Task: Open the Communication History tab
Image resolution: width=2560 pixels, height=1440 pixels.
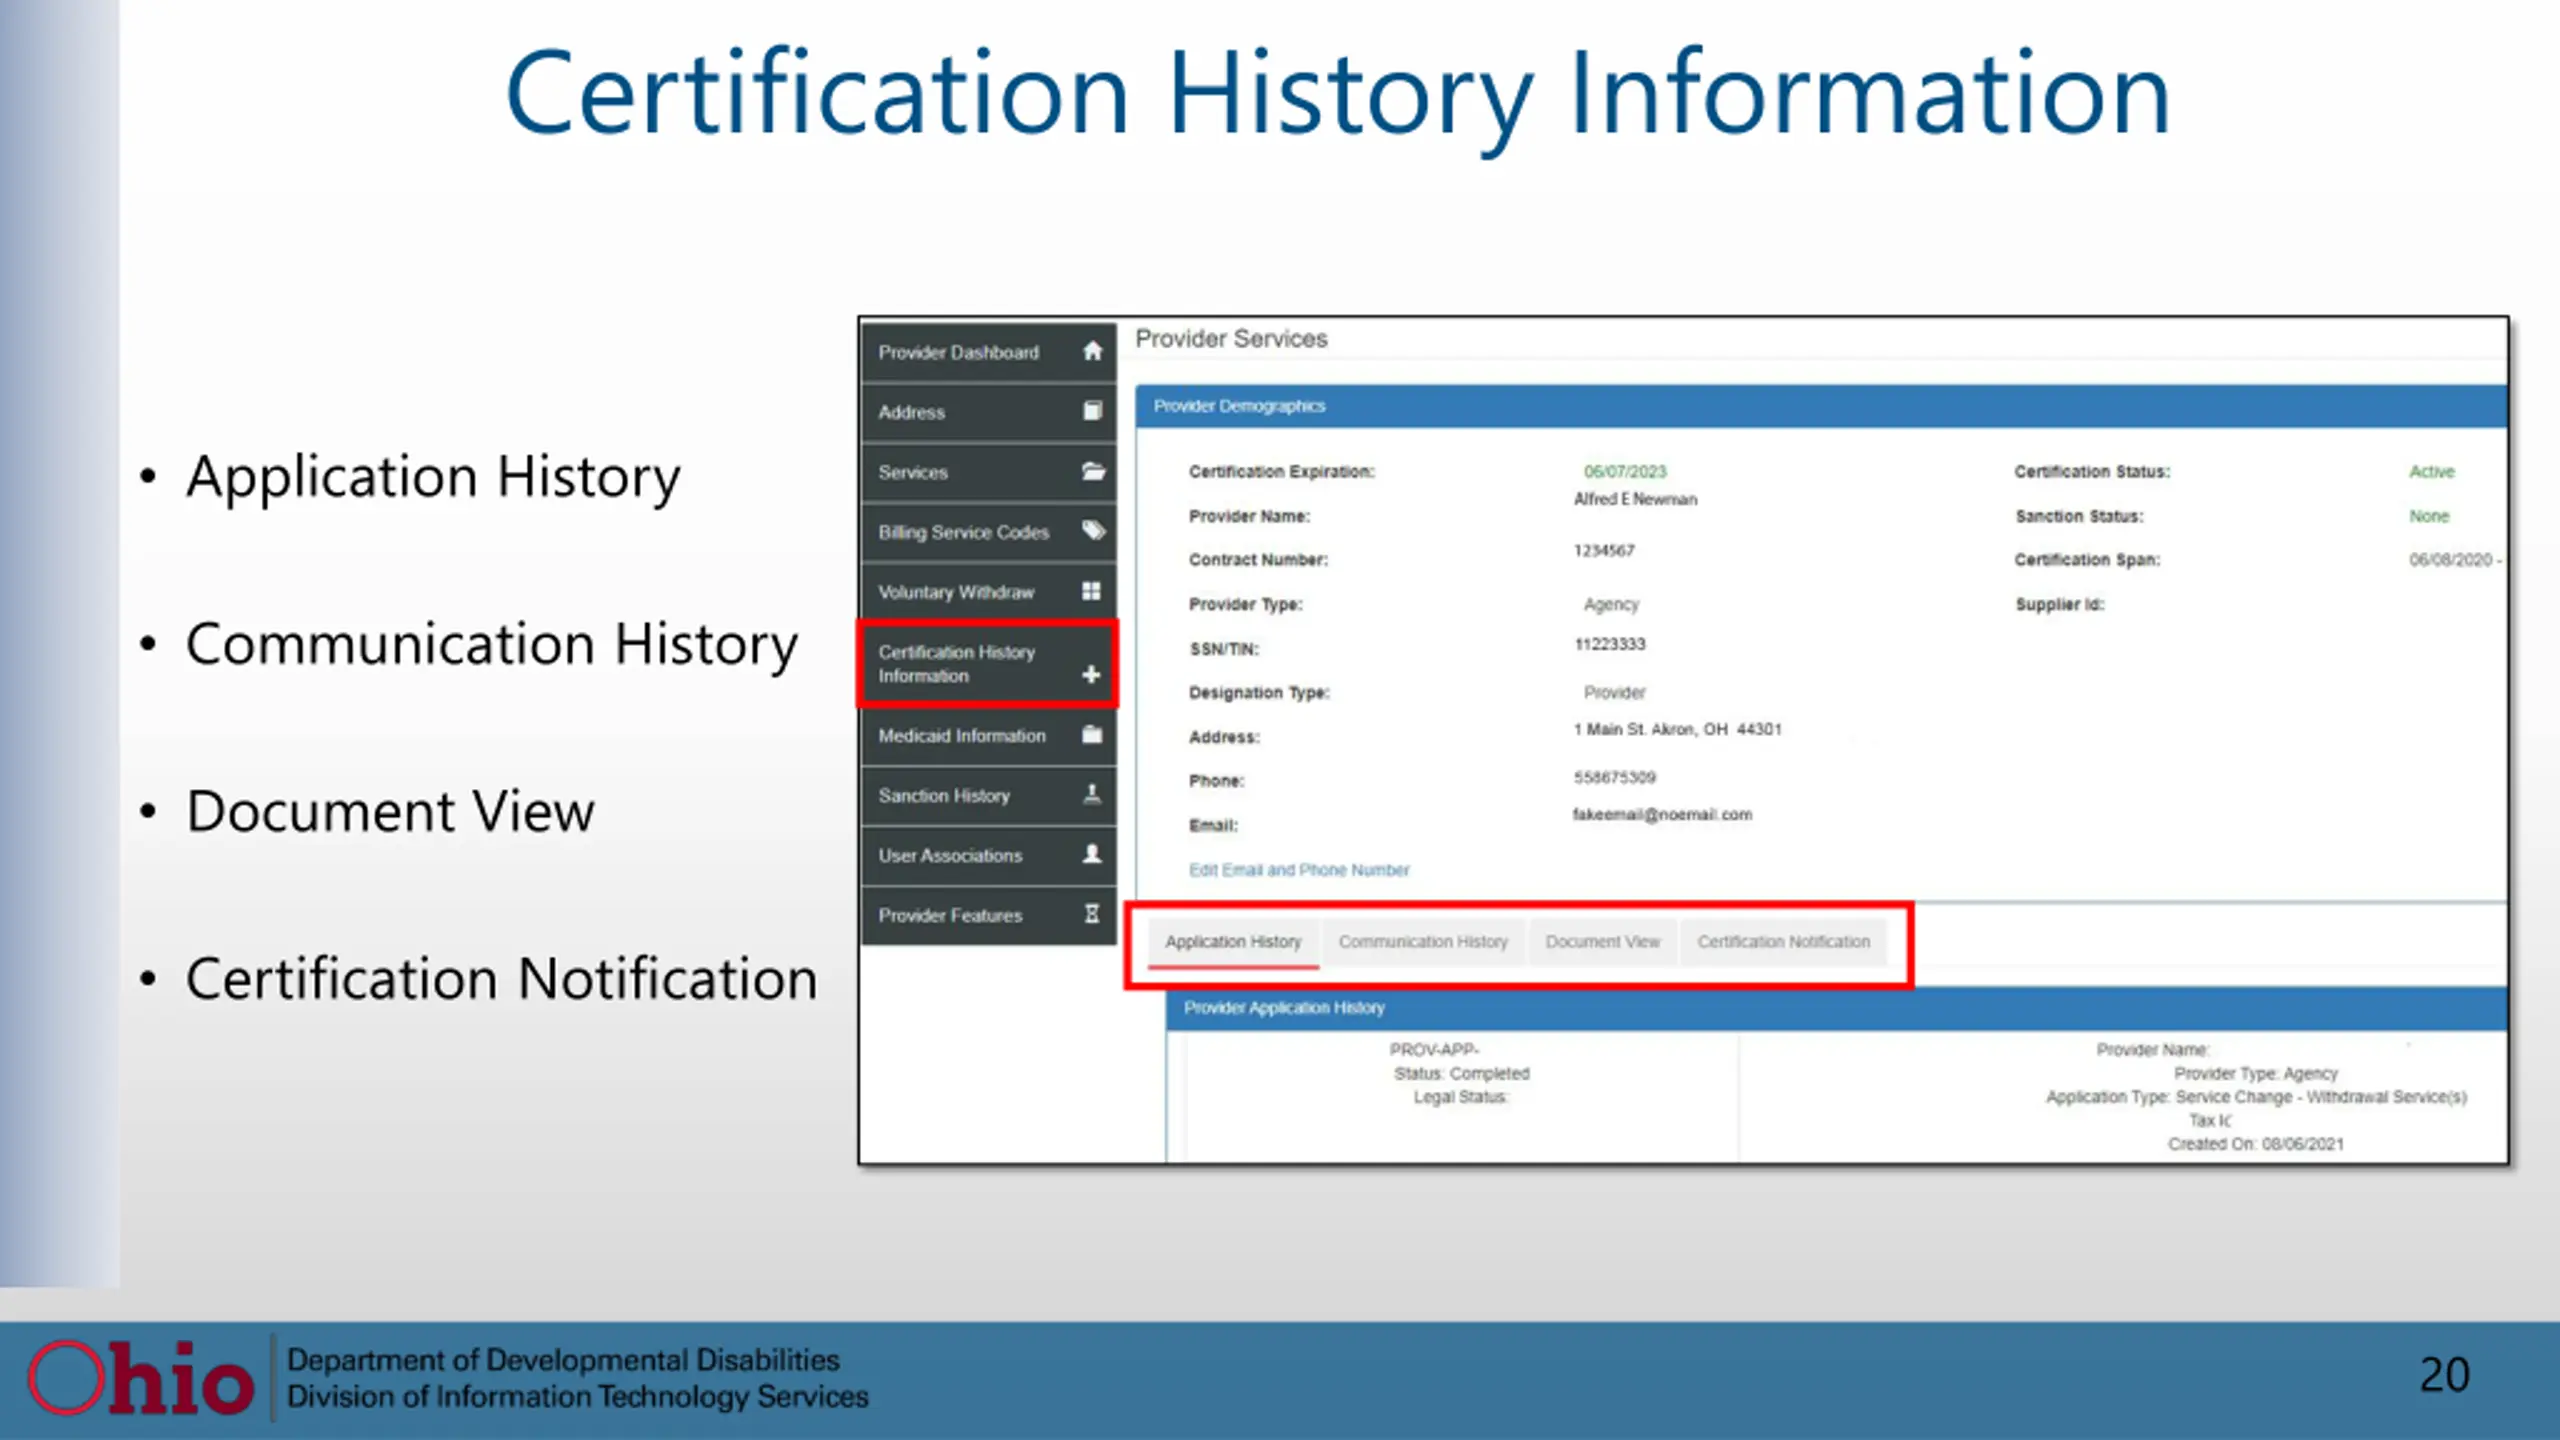Action: pyautogui.click(x=1423, y=942)
